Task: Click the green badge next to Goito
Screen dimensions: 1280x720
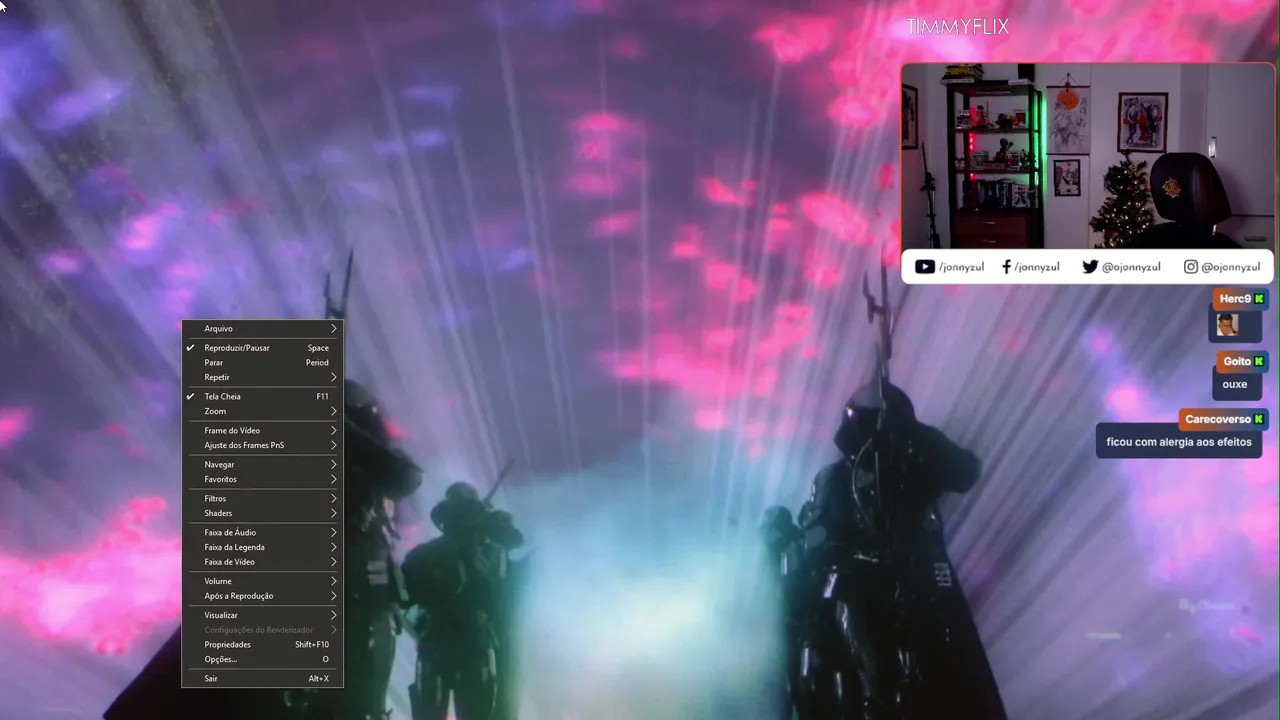Action: 1259,361
